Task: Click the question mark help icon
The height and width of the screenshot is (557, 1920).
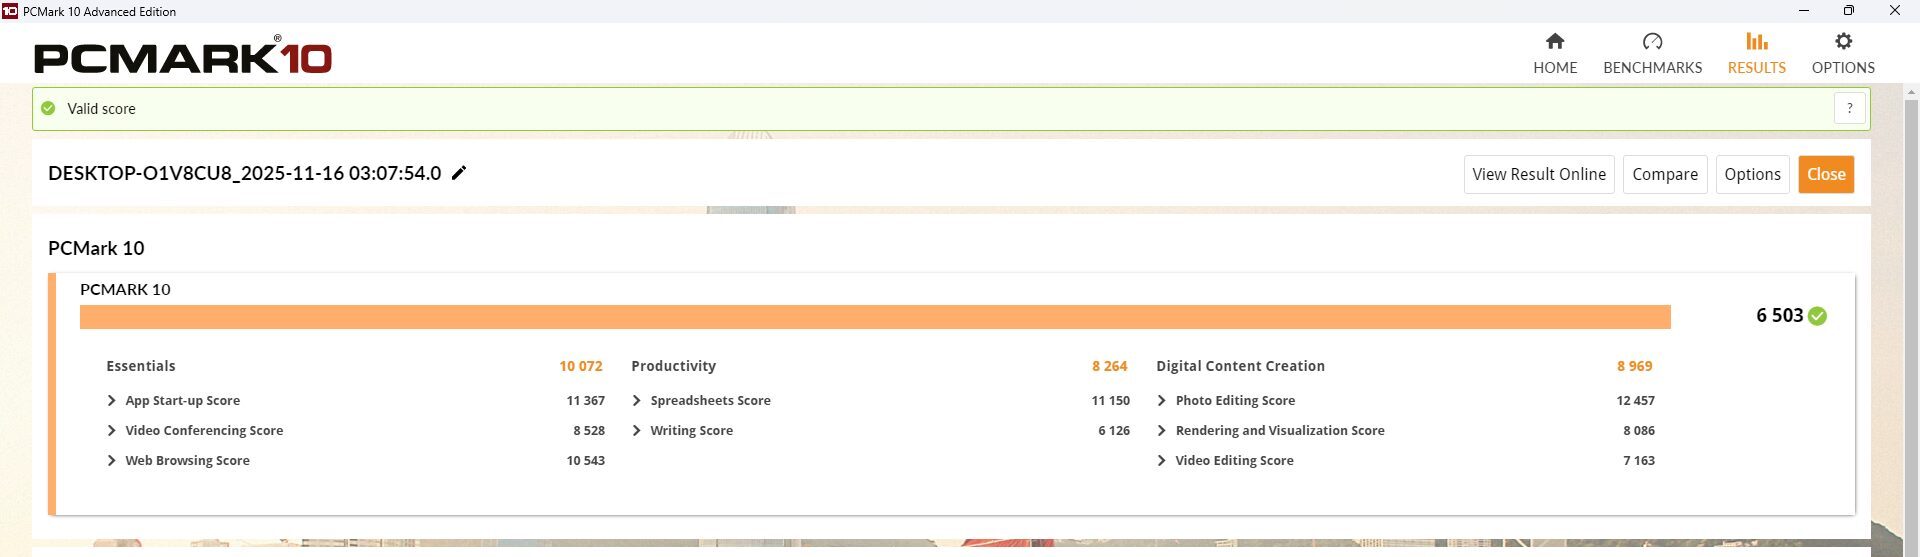Action: point(1849,108)
